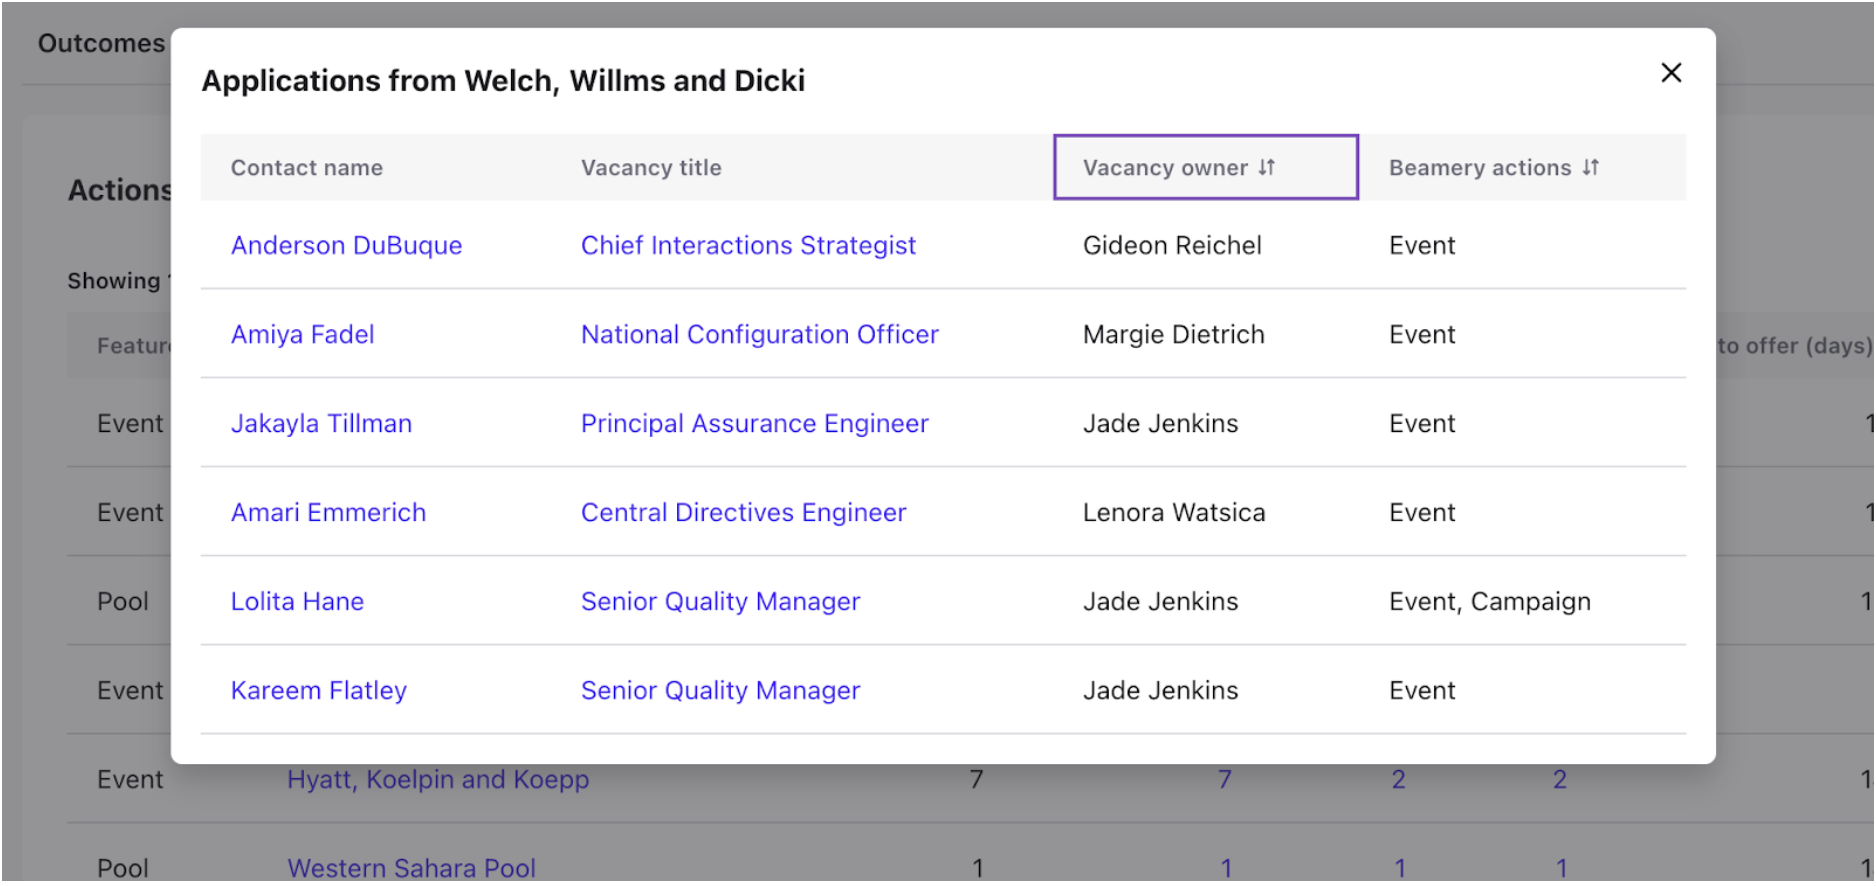The width and height of the screenshot is (1876, 886).
Task: Sort by Beamery actions column
Action: [1494, 168]
